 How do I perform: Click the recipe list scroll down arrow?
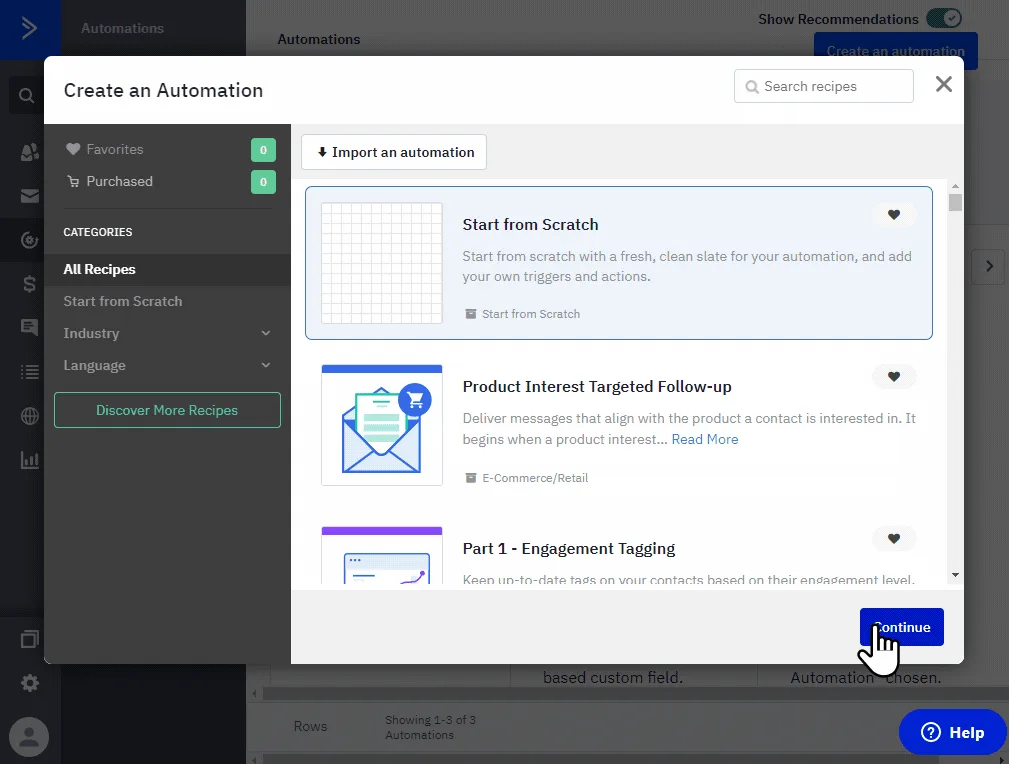[x=955, y=575]
